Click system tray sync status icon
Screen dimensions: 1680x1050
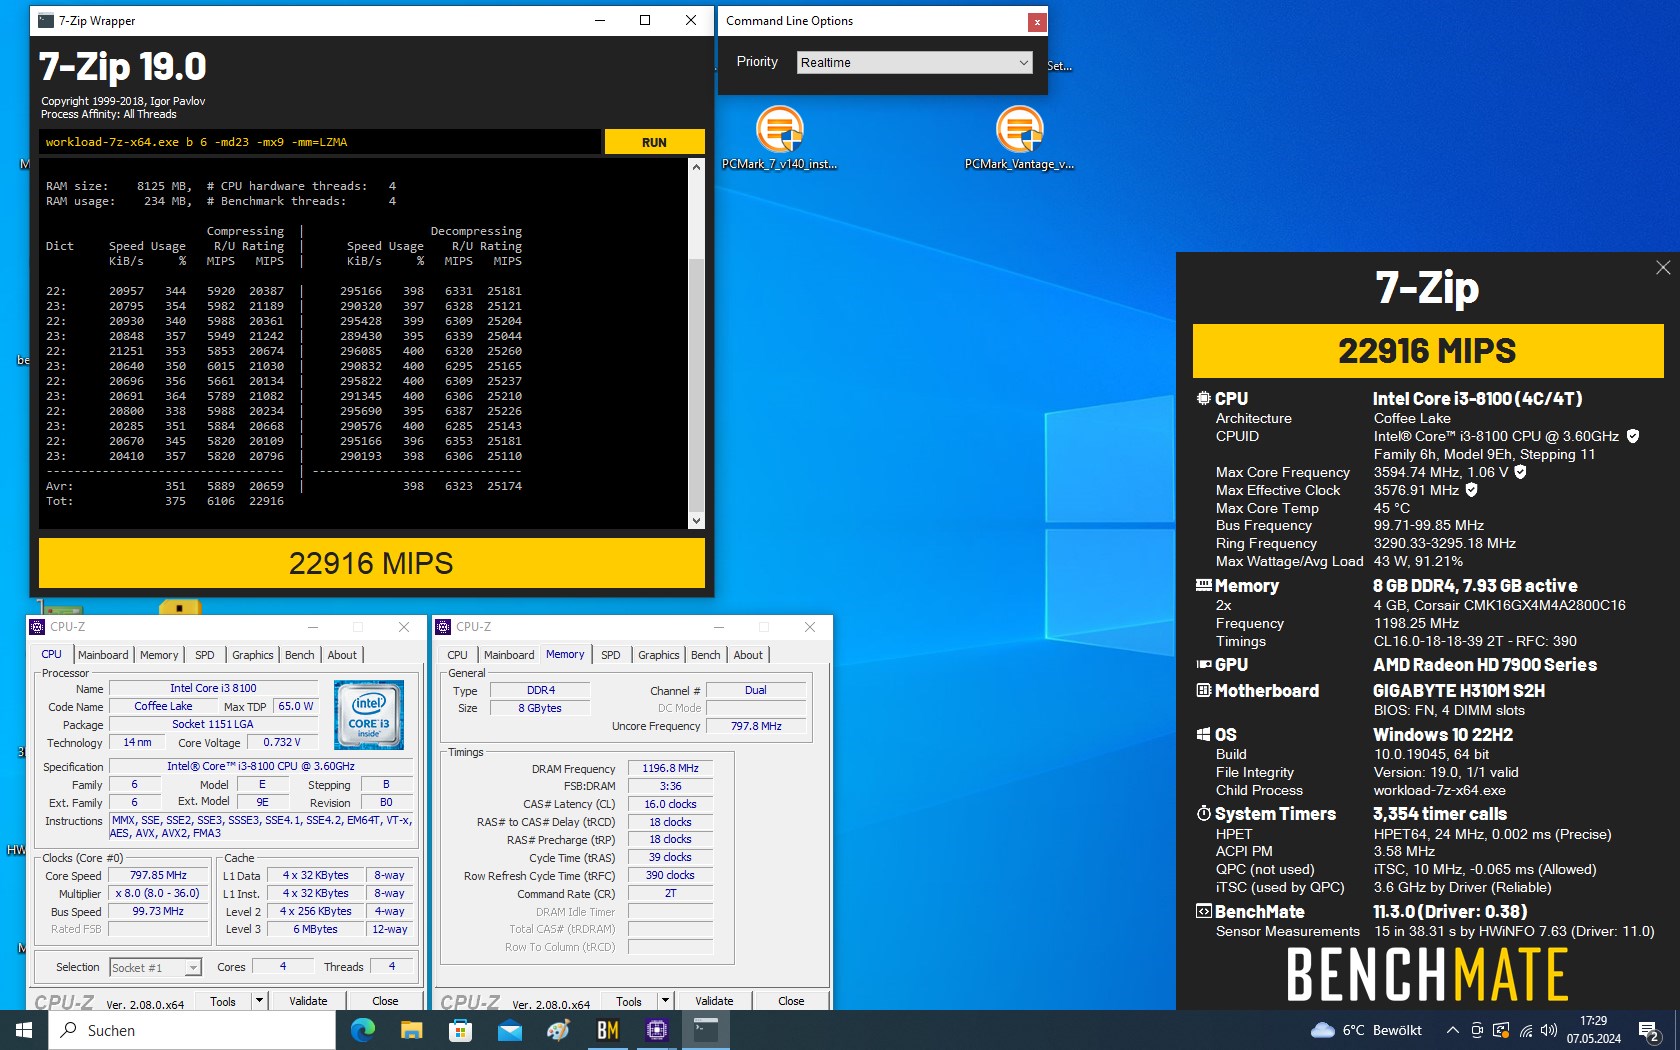point(1501,1030)
